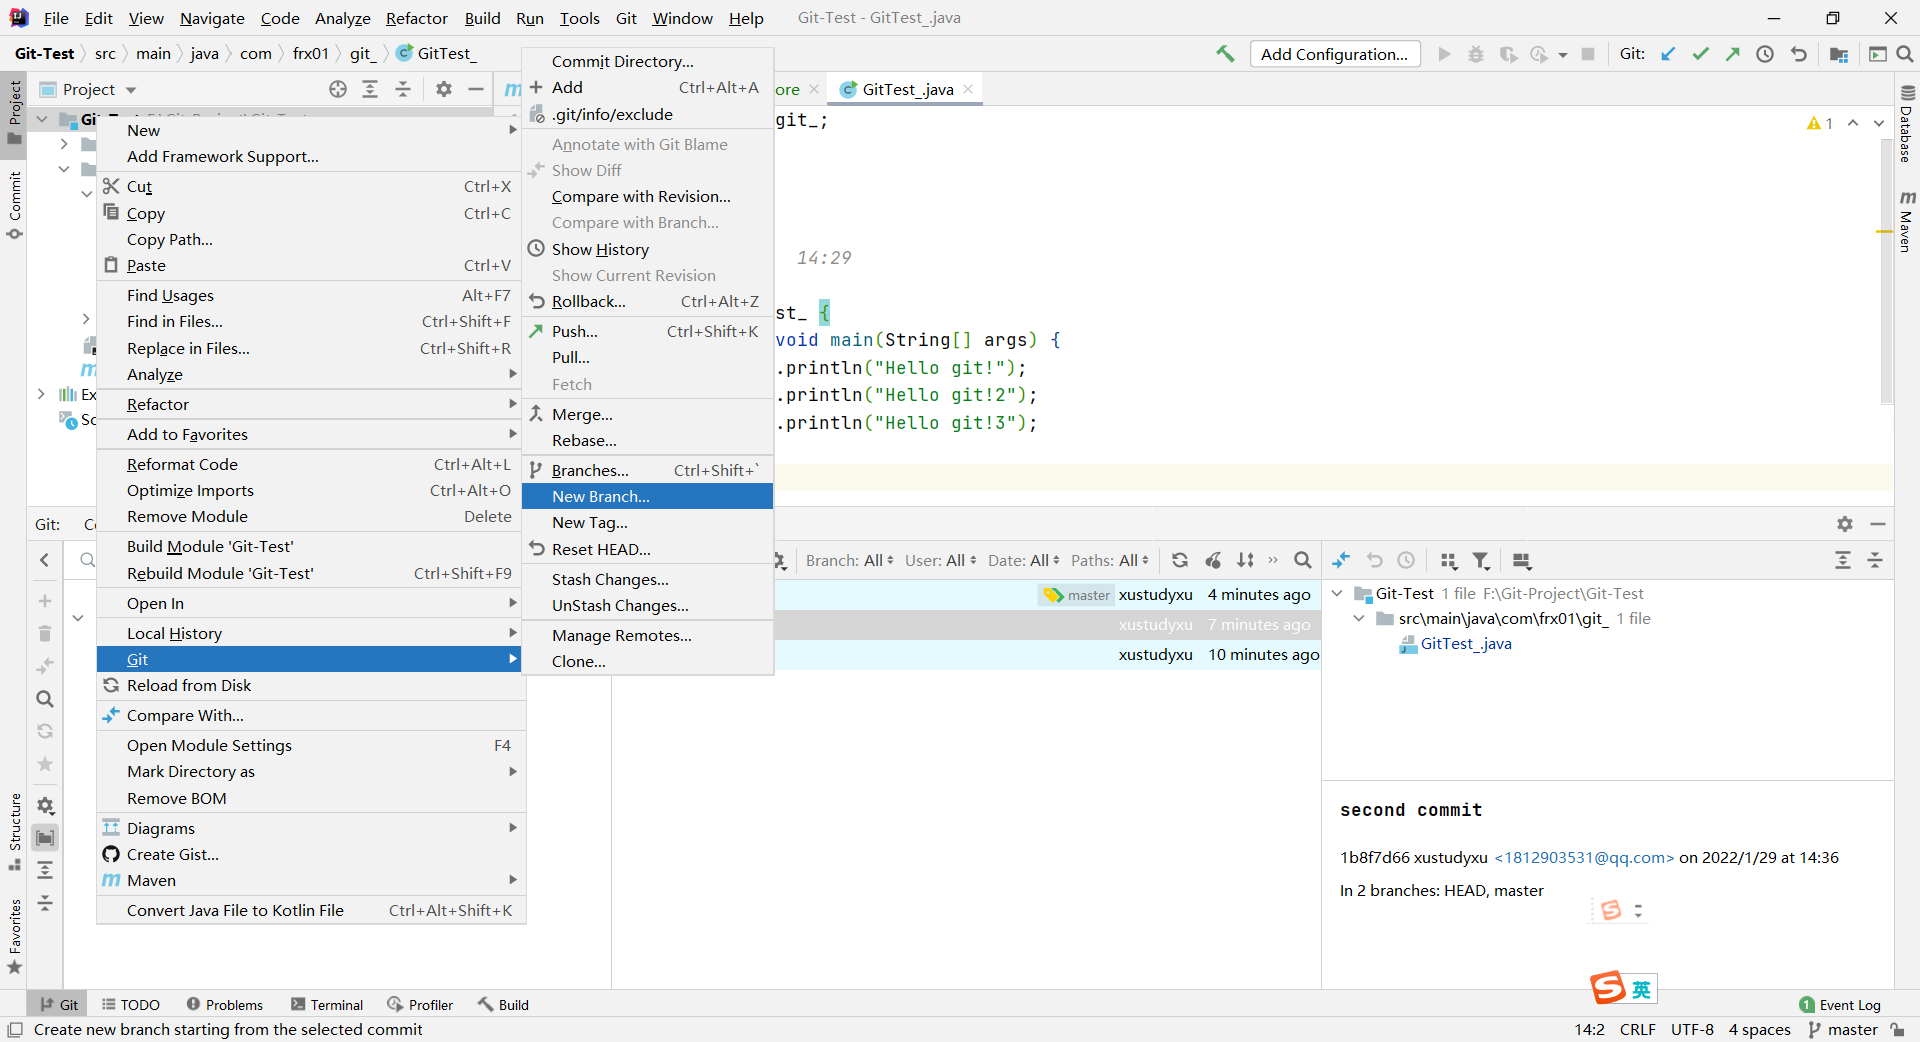Viewport: 1920px width, 1042px height.
Task: Click Git Commit checkmark icon in toolbar
Action: 1700,54
